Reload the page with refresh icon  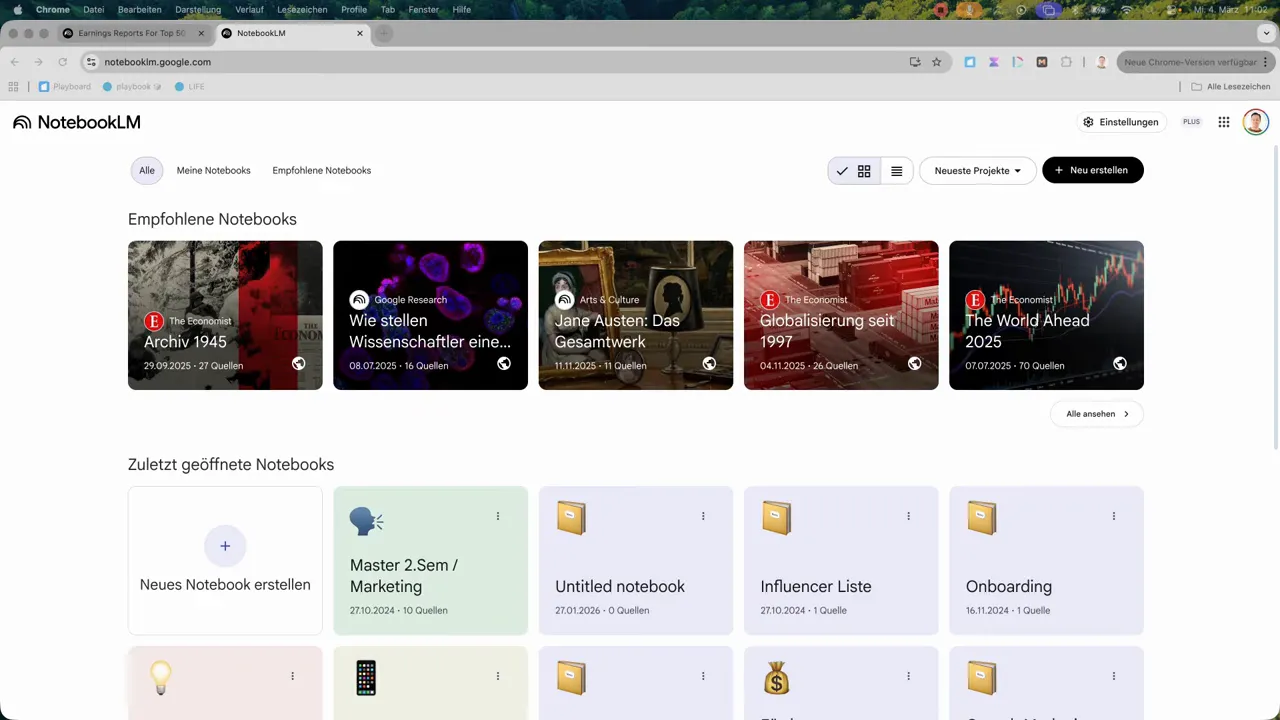click(x=62, y=62)
